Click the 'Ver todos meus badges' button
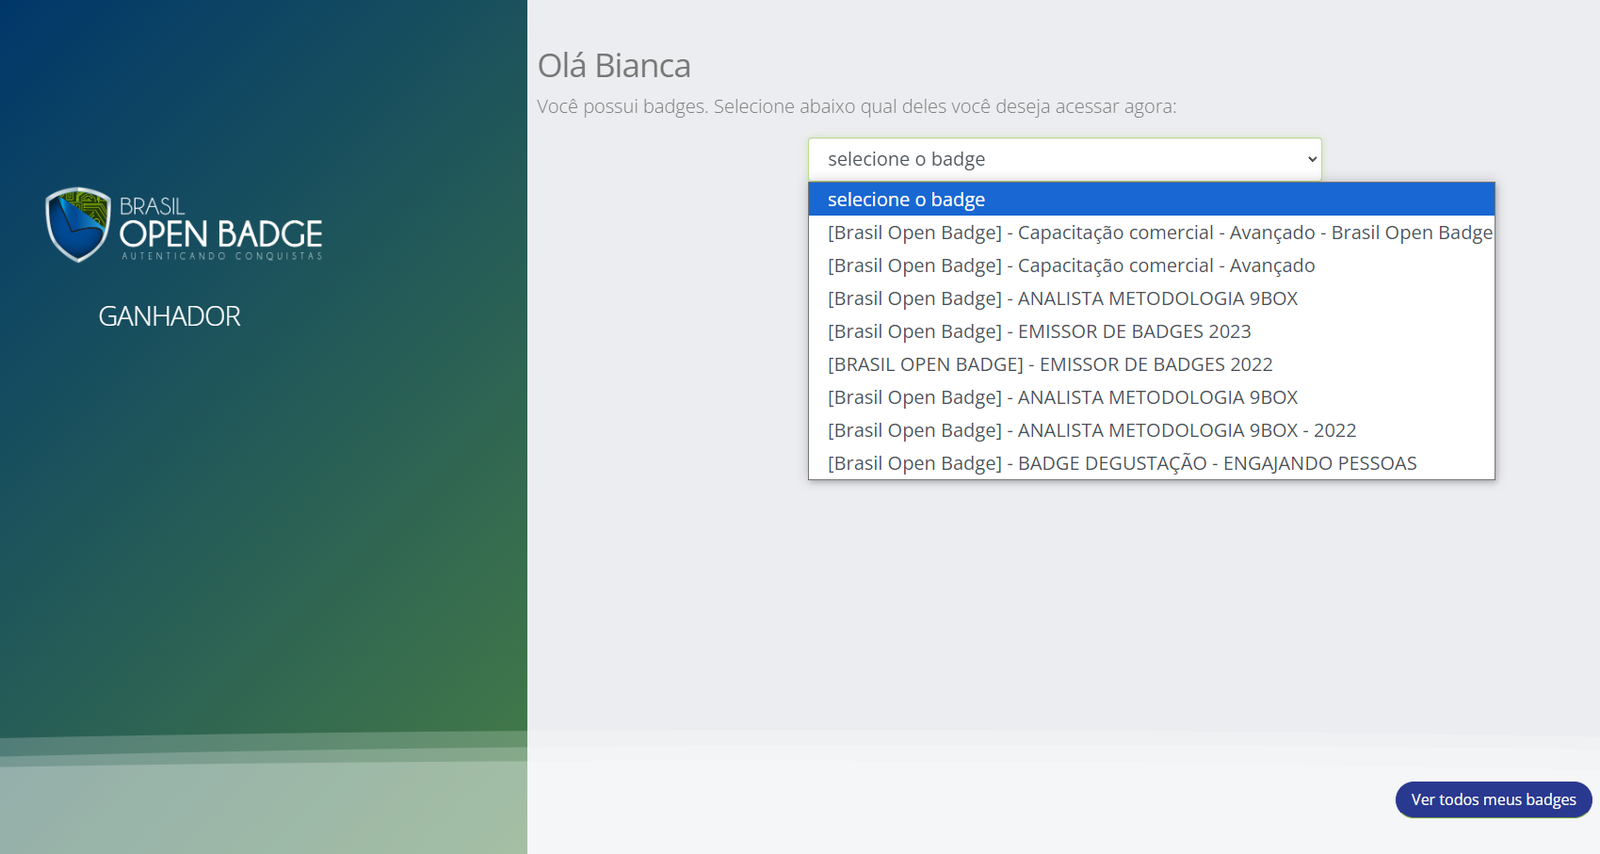This screenshot has width=1600, height=854. tap(1493, 800)
